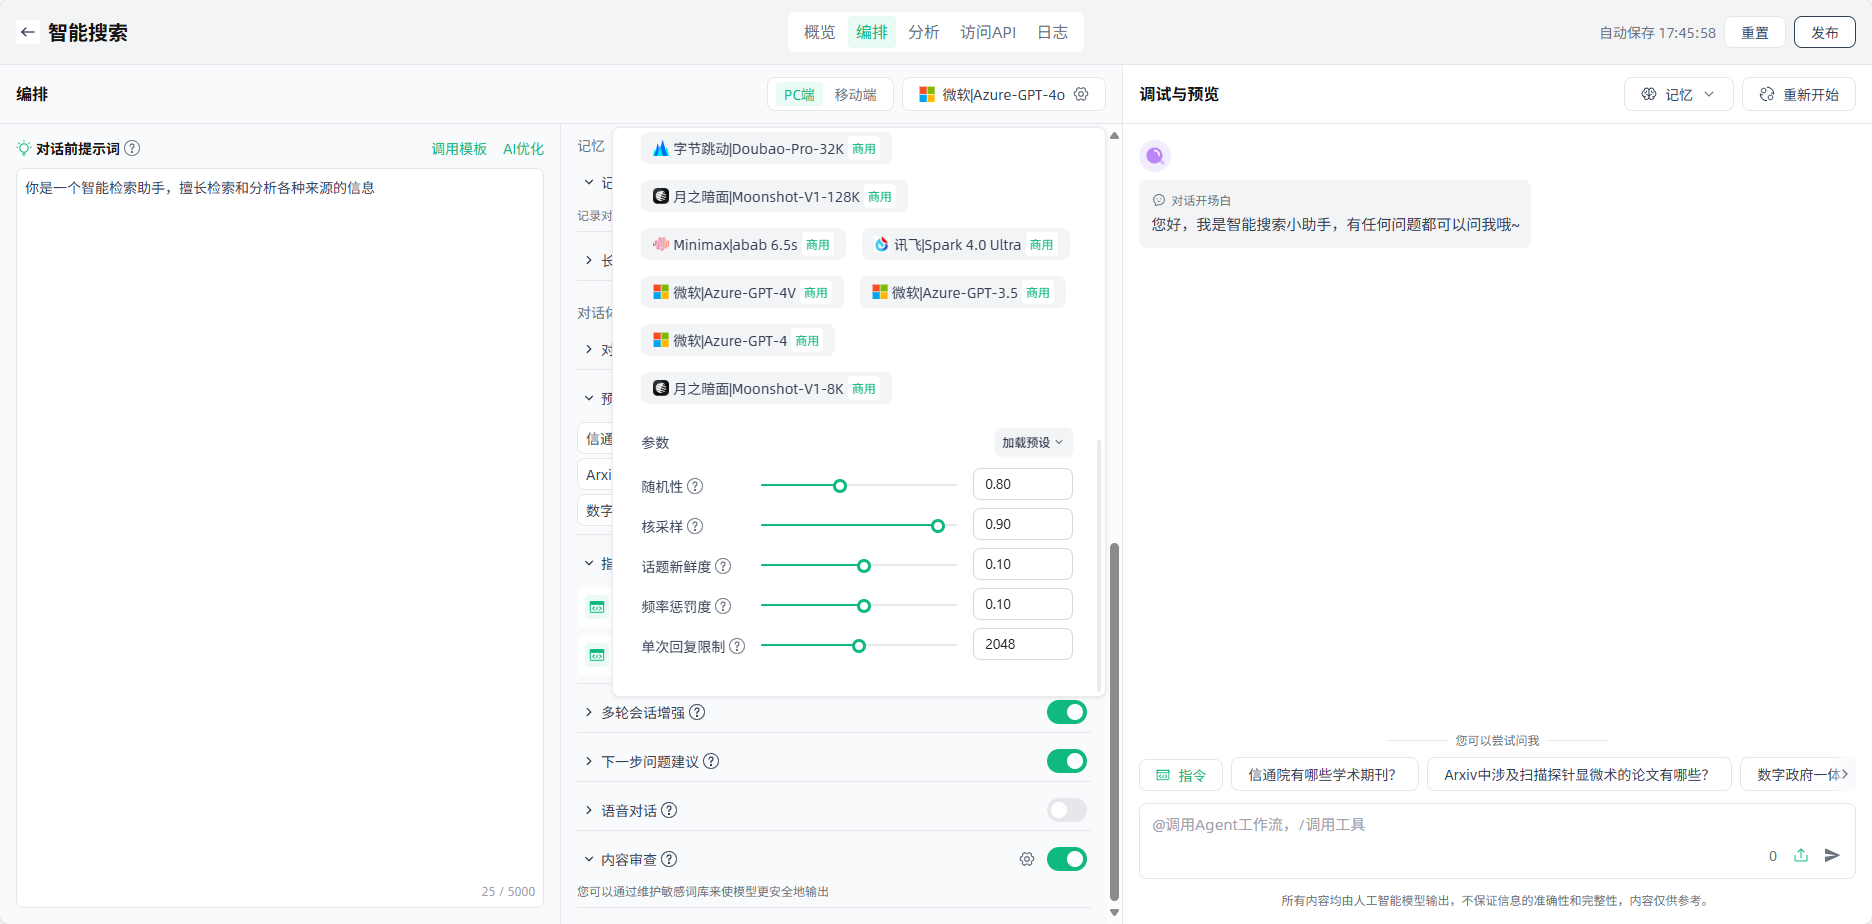This screenshot has width=1872, height=924.
Task: Click the chatbot avatar icon in preview
Action: click(1155, 155)
